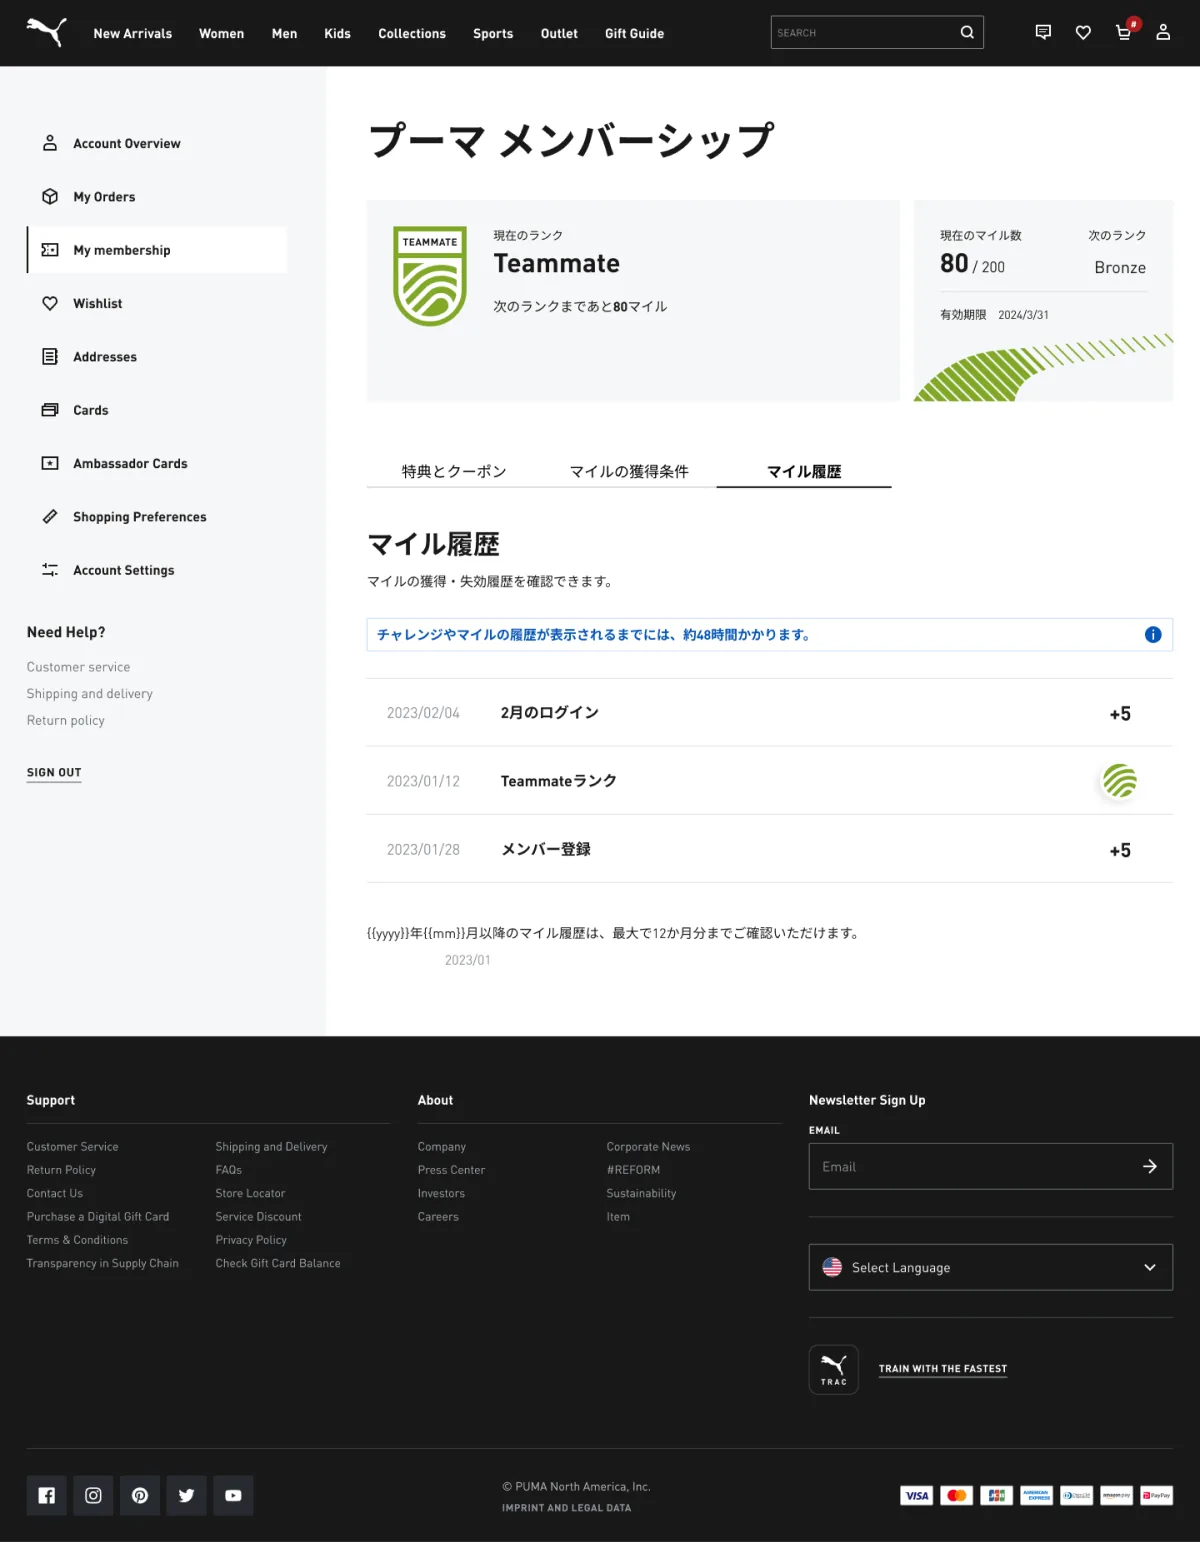The image size is (1200, 1542).
Task: Click green rank icon in Teammateランク row
Action: [x=1120, y=781]
